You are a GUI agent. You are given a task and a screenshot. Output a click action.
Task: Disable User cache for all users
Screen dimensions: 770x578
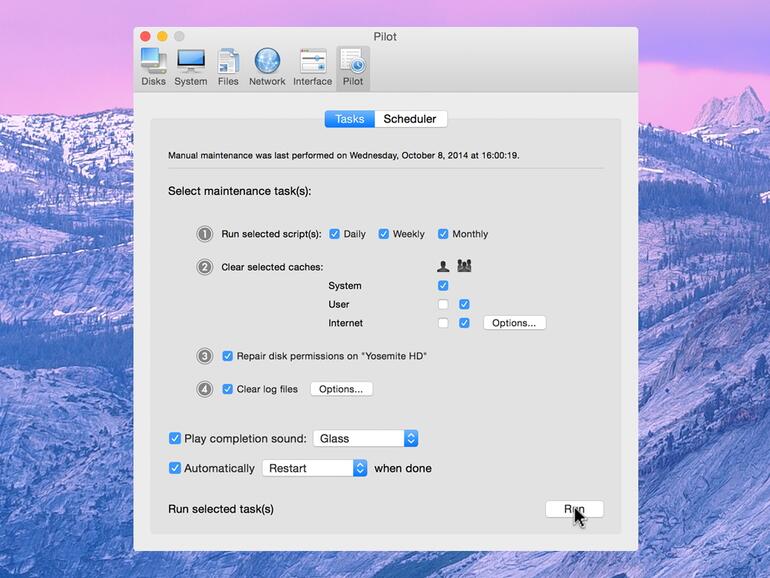(464, 304)
